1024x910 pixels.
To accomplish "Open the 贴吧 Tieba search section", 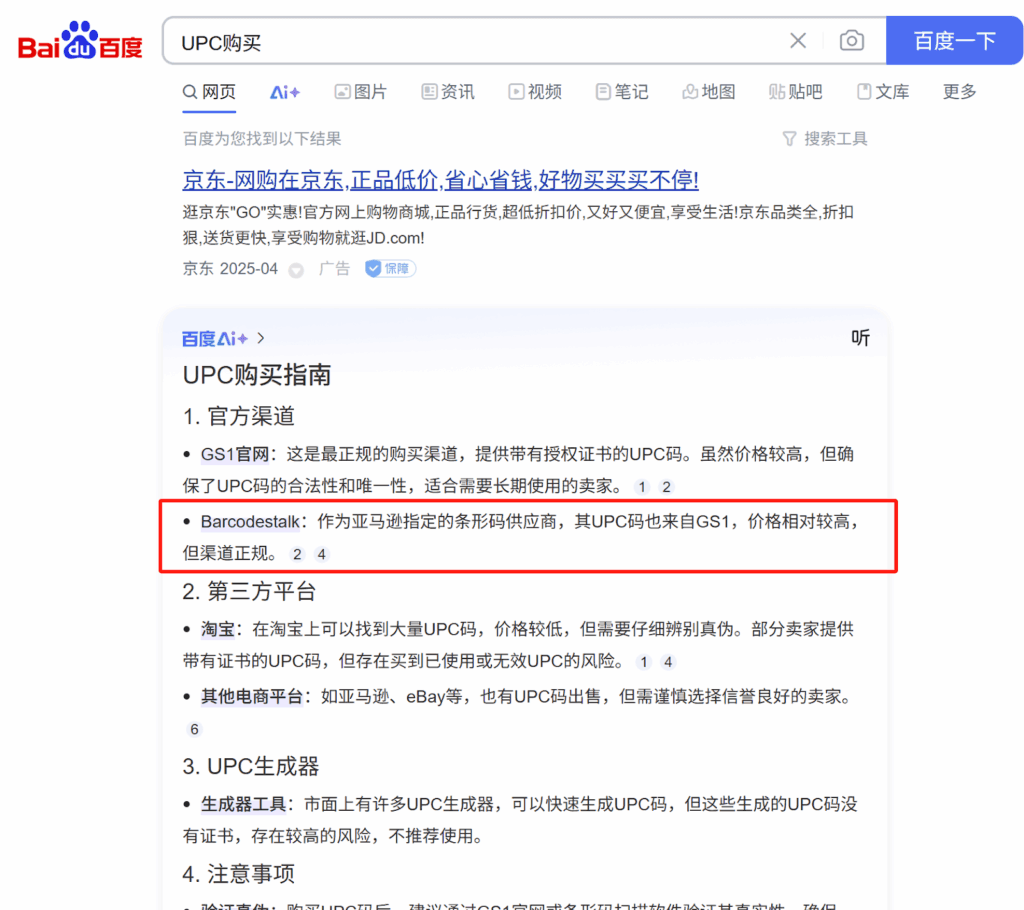I will 795,91.
